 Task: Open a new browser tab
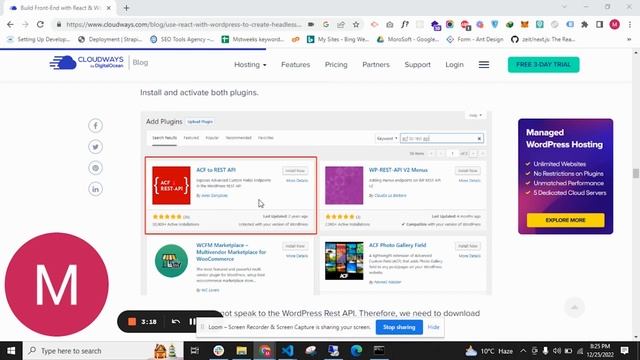point(126,8)
